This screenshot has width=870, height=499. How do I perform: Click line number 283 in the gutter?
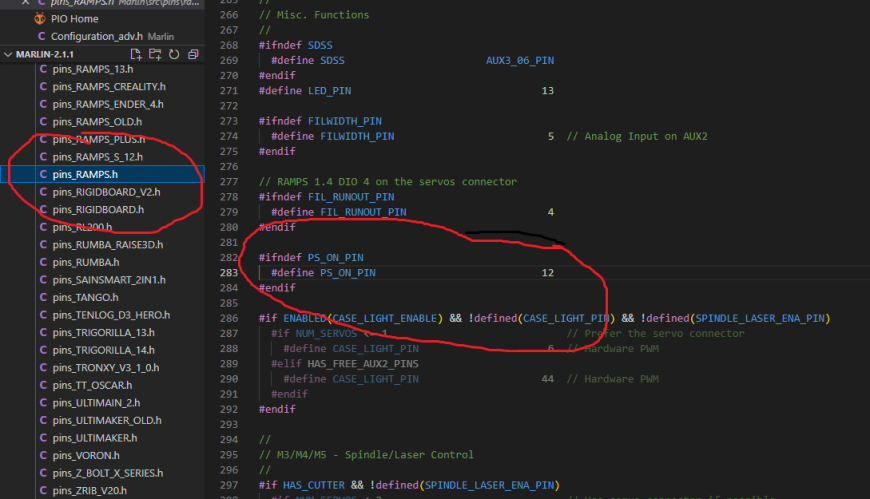click(x=228, y=272)
